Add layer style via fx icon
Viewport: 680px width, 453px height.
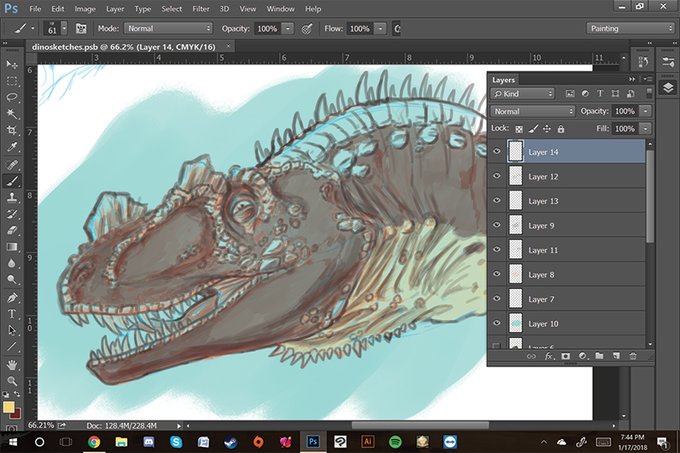[549, 355]
